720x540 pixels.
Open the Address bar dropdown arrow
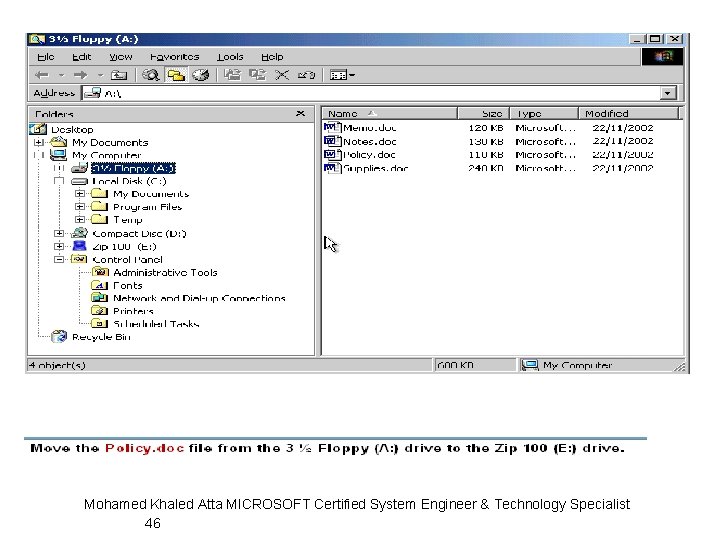668,93
